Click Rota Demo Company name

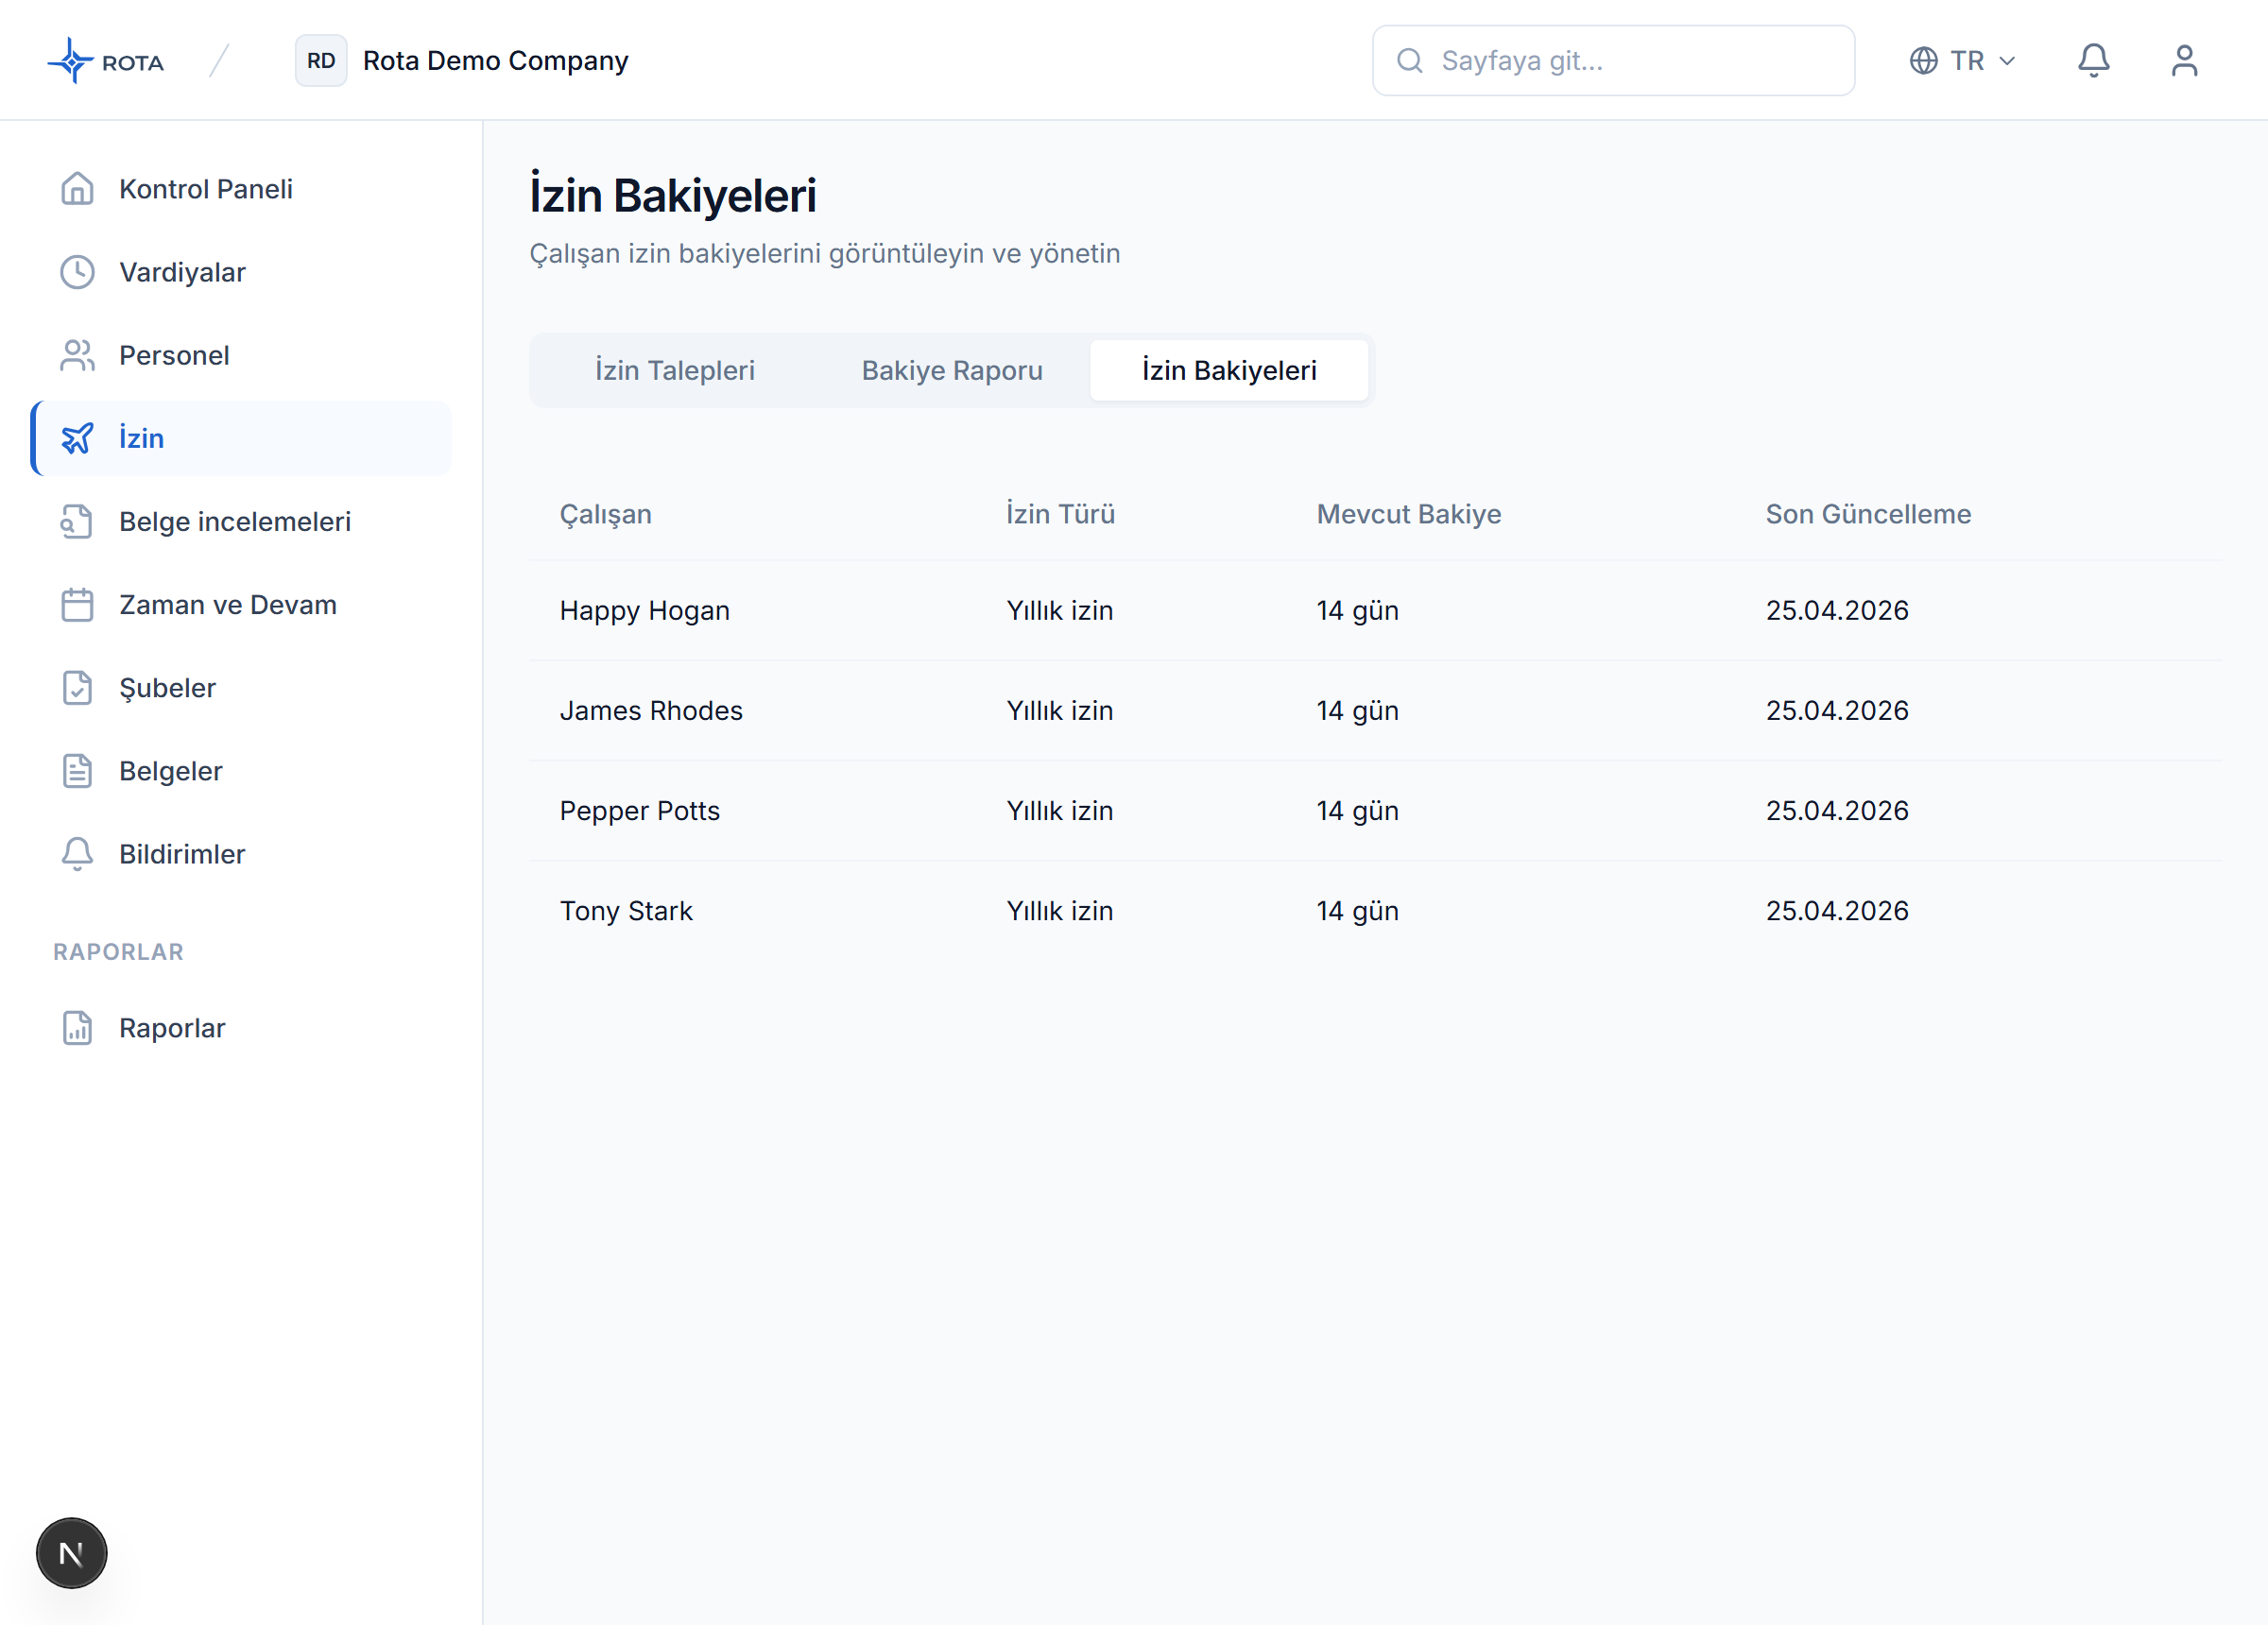(x=495, y=61)
